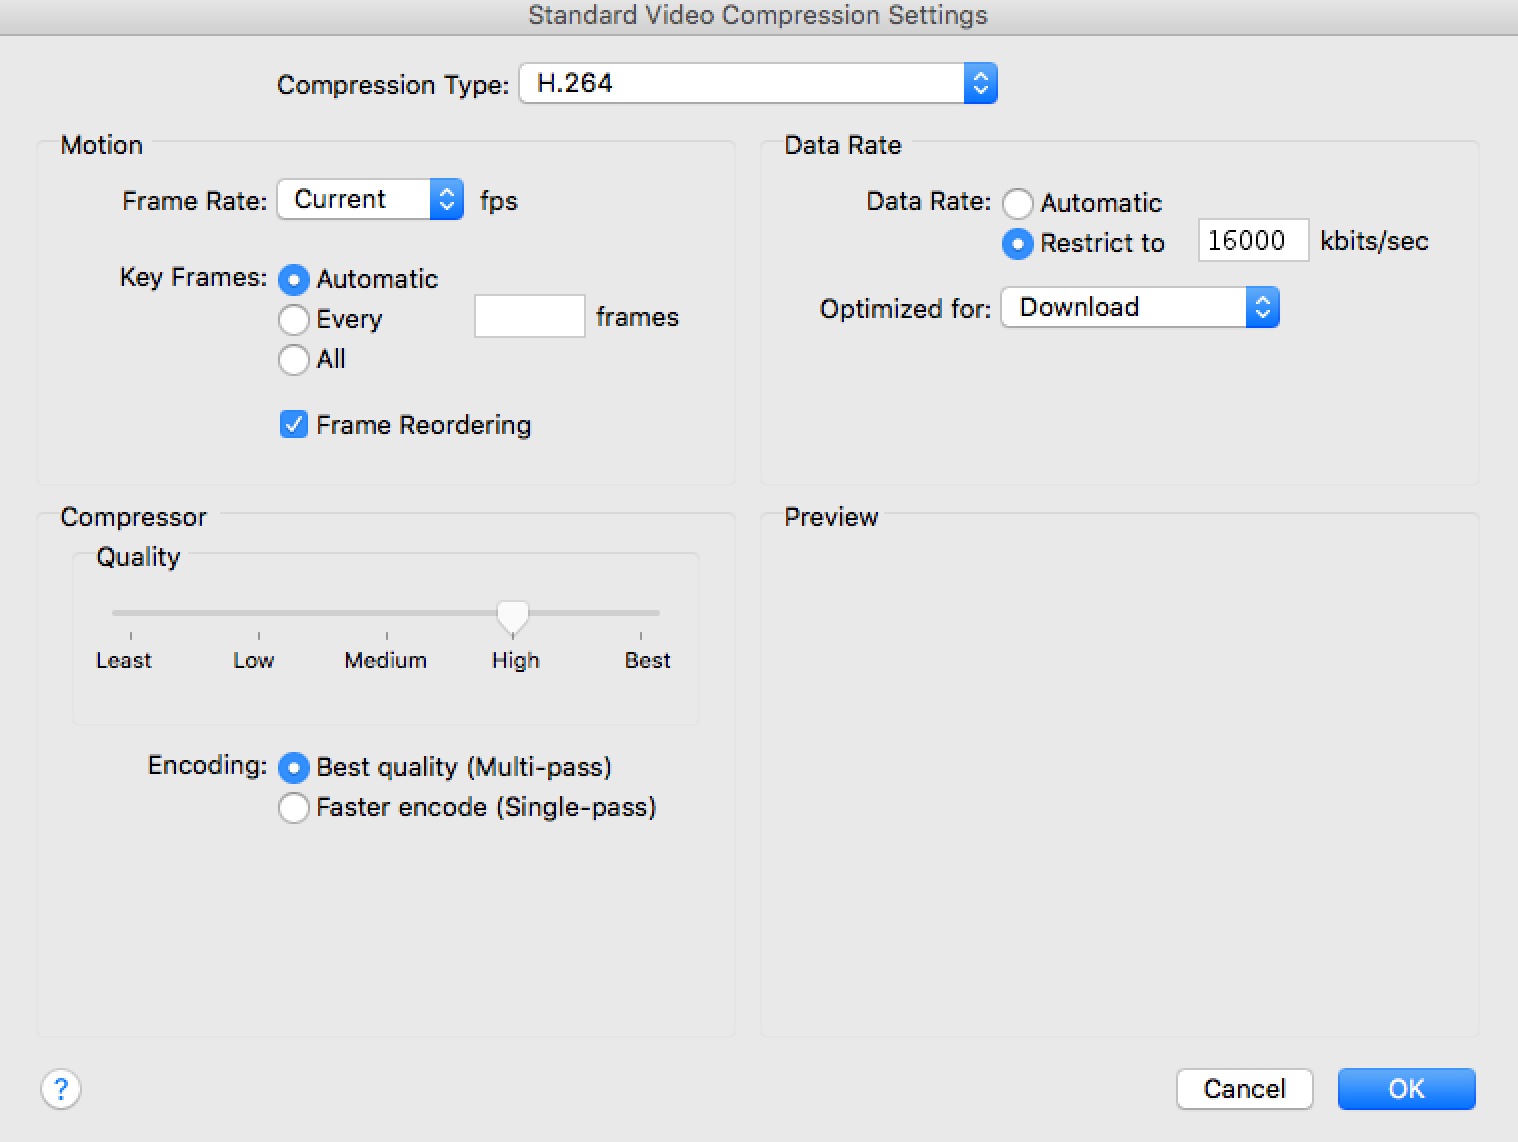Open the Compression Type dropdown

(757, 84)
